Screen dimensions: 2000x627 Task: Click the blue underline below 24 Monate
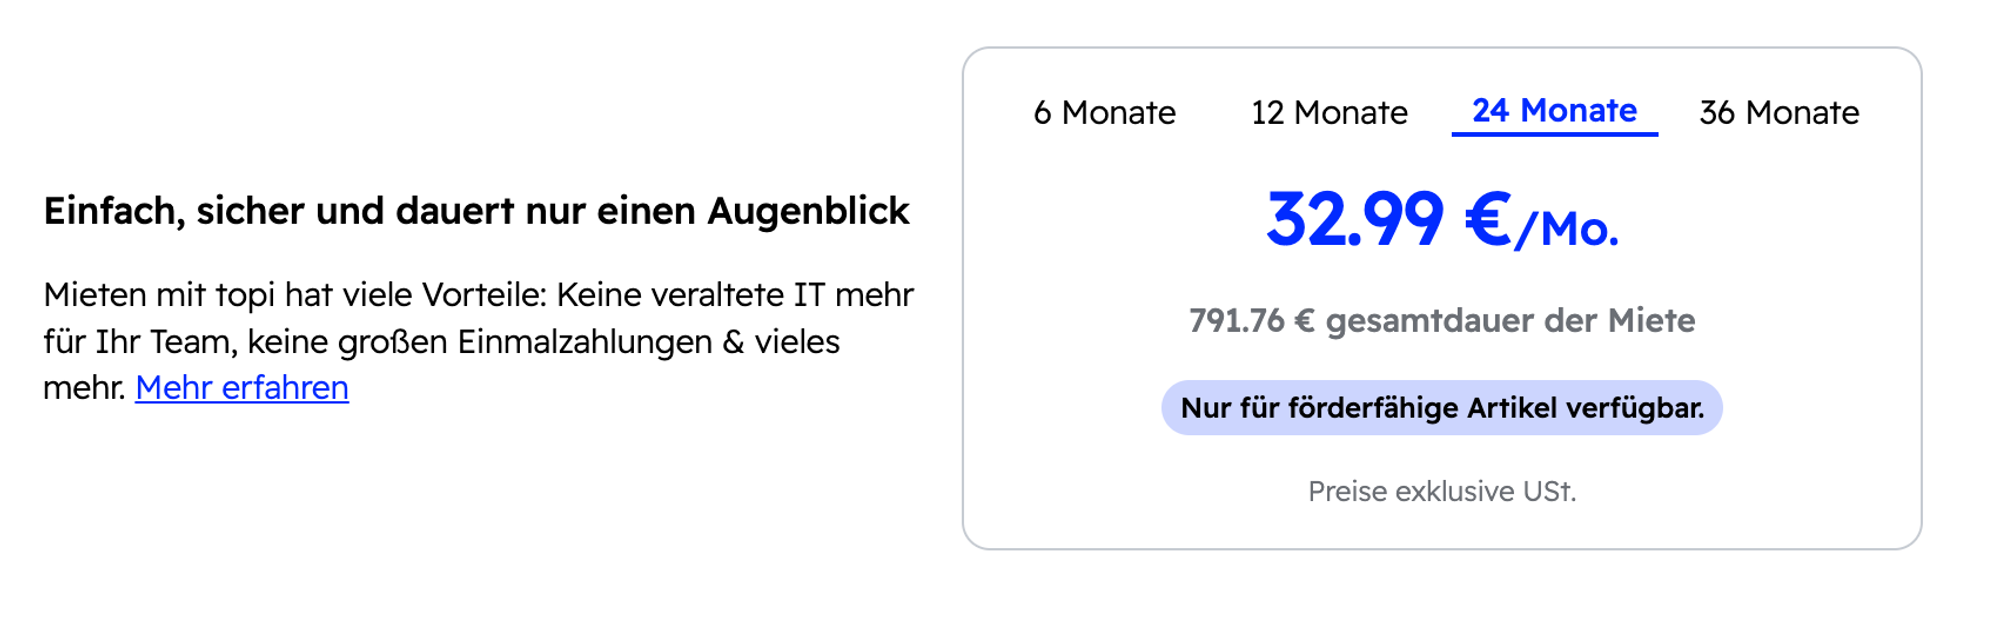1554,133
